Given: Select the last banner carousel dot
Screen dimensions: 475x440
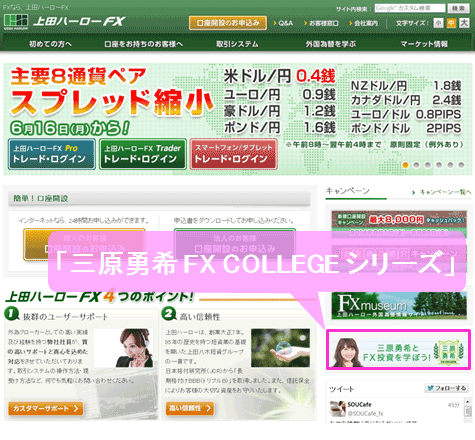Looking at the screenshot, I should click(461, 165).
